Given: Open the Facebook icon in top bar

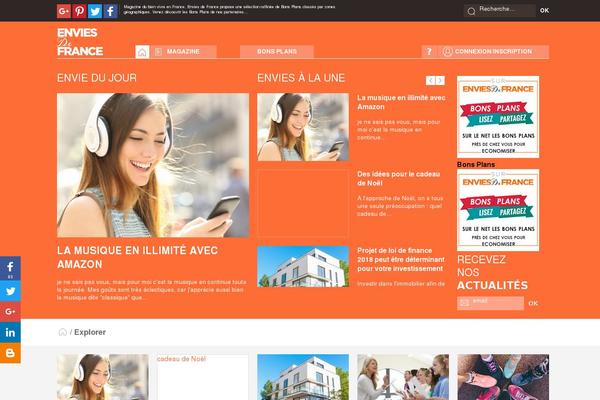Looking at the screenshot, I should 111,11.
